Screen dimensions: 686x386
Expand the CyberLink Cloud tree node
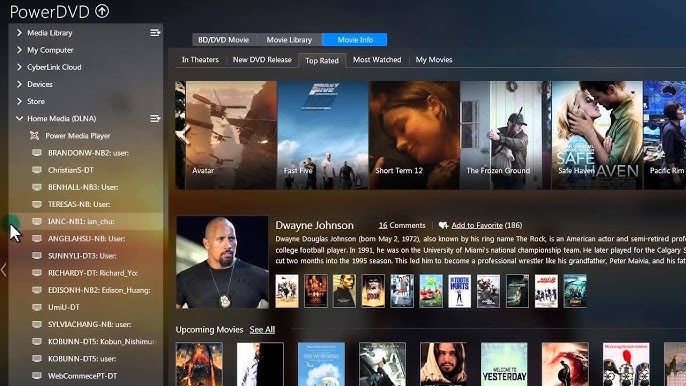[19, 67]
